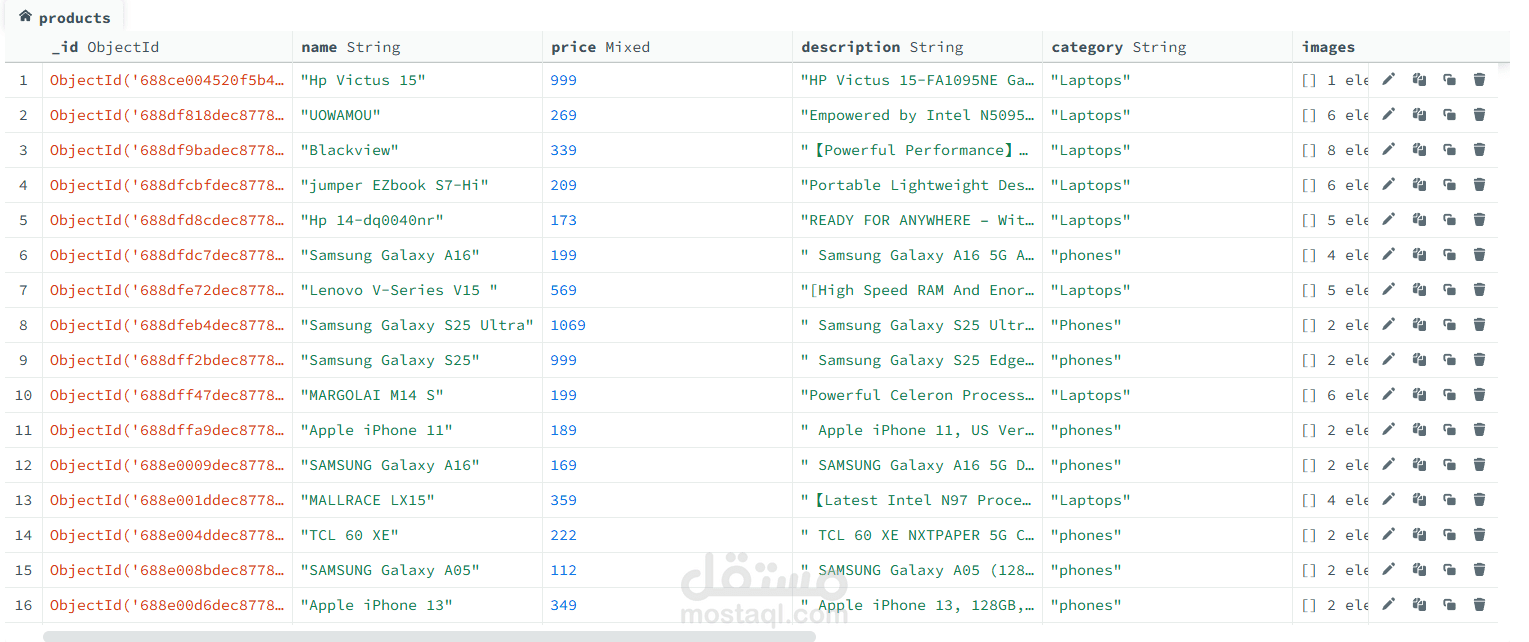
Task: Edit the Hp Victus 15 document
Action: click(x=1388, y=80)
